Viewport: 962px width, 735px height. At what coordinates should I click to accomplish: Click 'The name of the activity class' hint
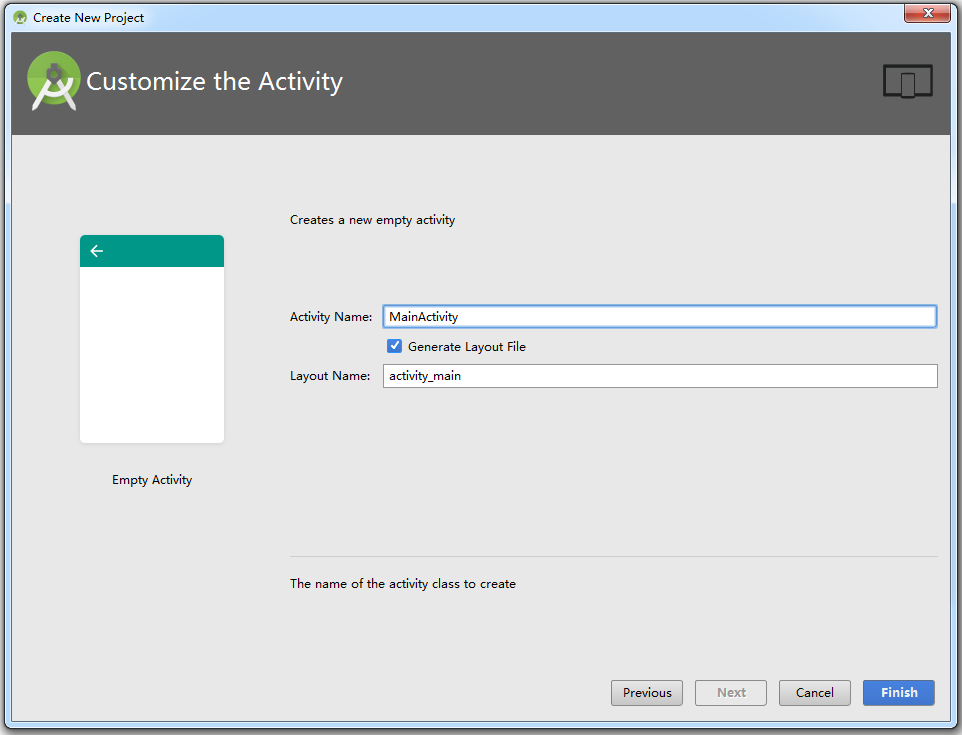402,583
